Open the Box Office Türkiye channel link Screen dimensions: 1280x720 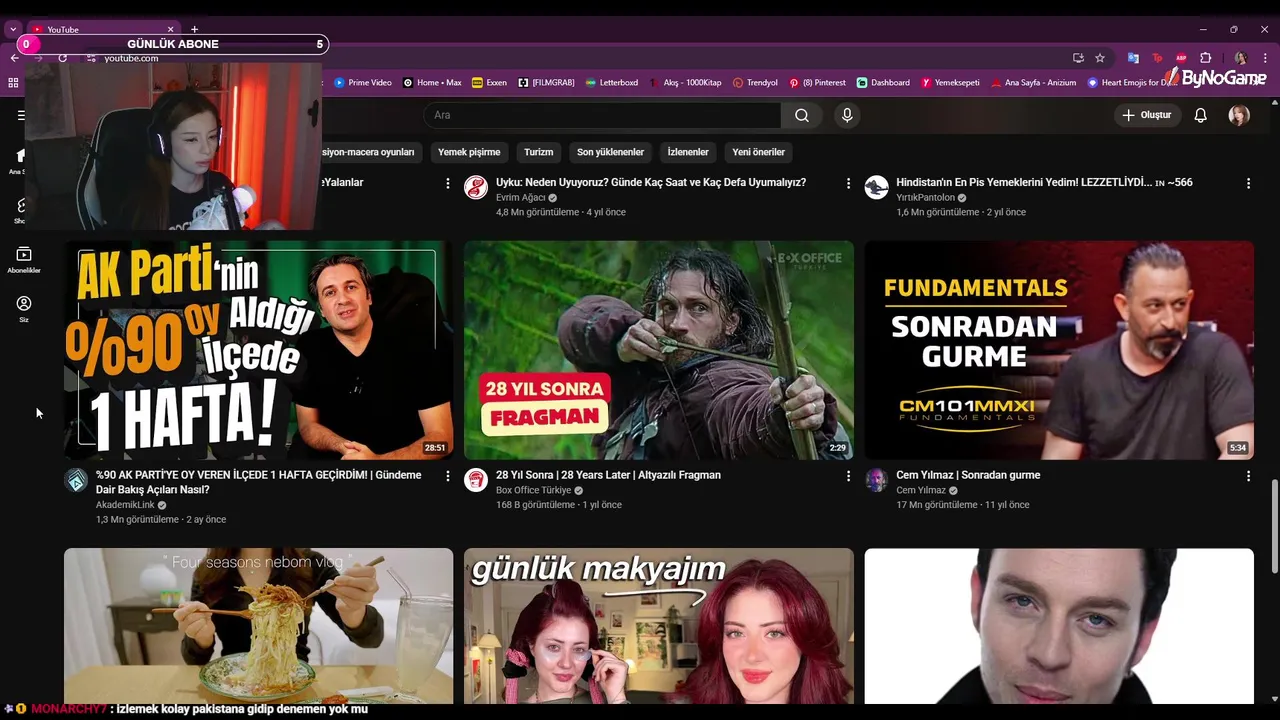click(x=533, y=491)
